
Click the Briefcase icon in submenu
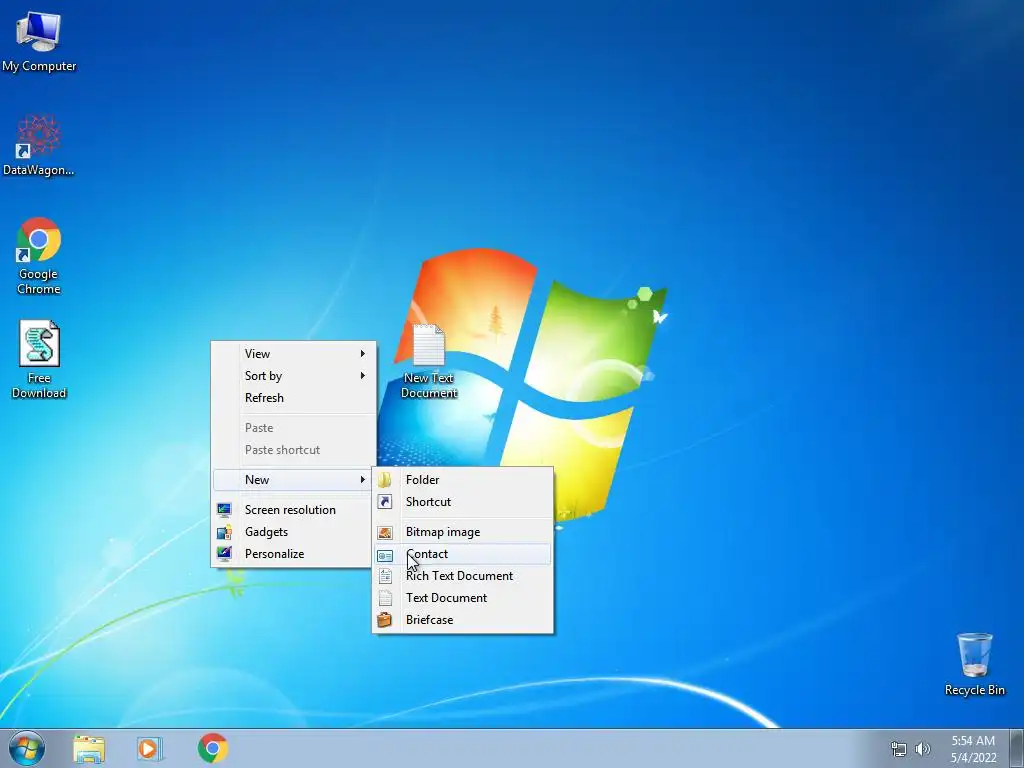pyautogui.click(x=385, y=620)
